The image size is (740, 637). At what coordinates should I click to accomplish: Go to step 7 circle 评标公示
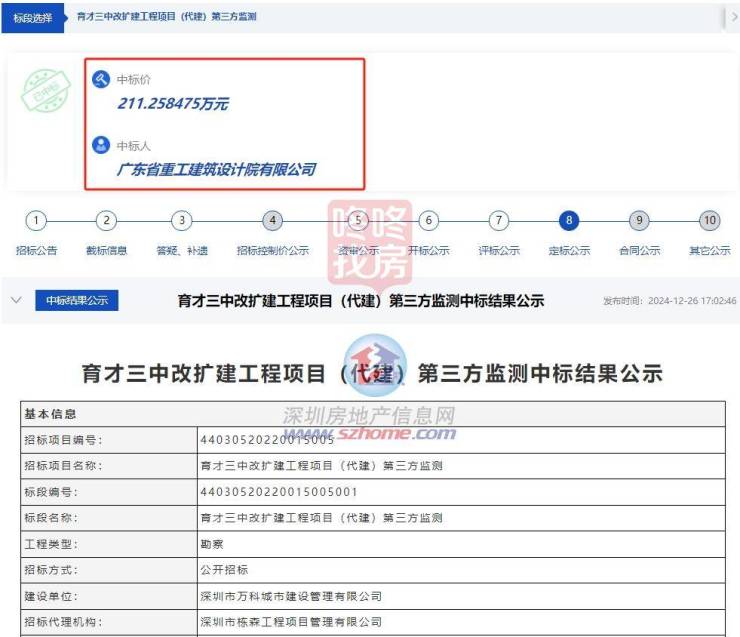(499, 220)
